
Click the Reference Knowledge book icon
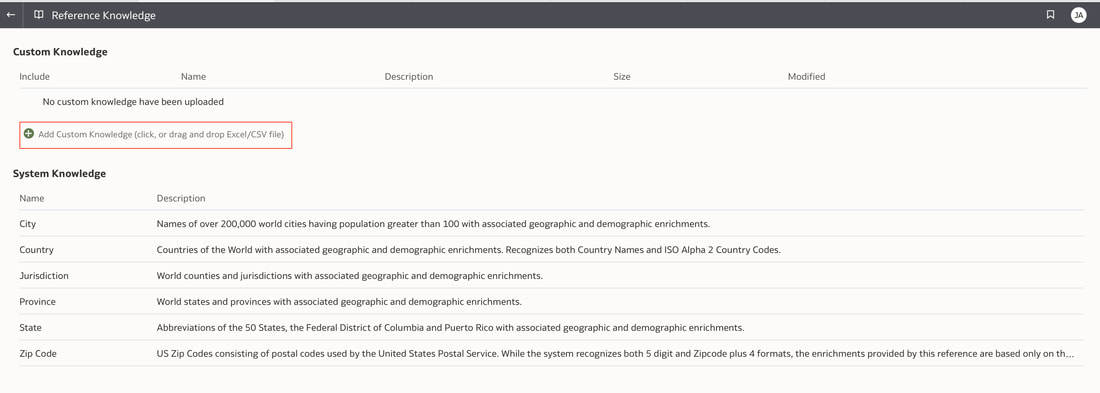tap(39, 15)
